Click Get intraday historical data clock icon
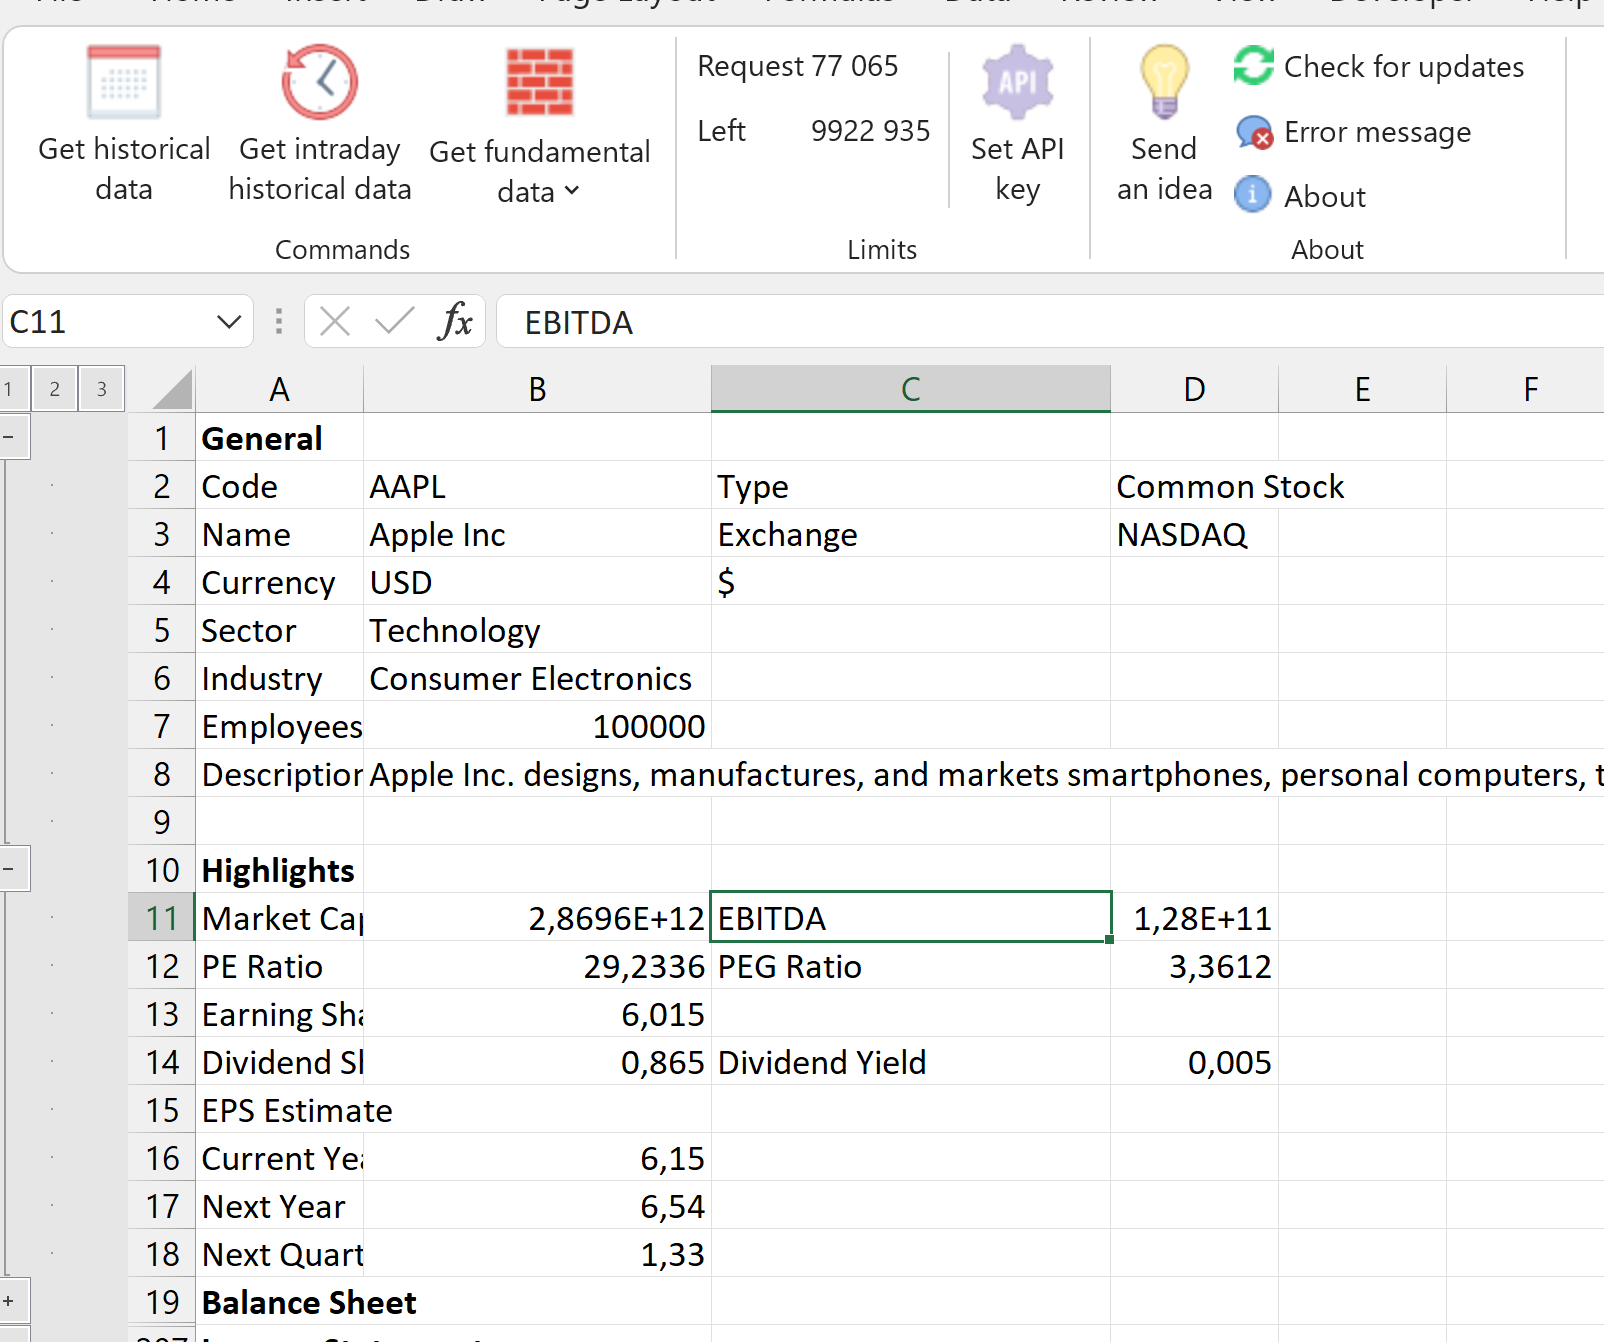The width and height of the screenshot is (1604, 1342). pyautogui.click(x=320, y=82)
